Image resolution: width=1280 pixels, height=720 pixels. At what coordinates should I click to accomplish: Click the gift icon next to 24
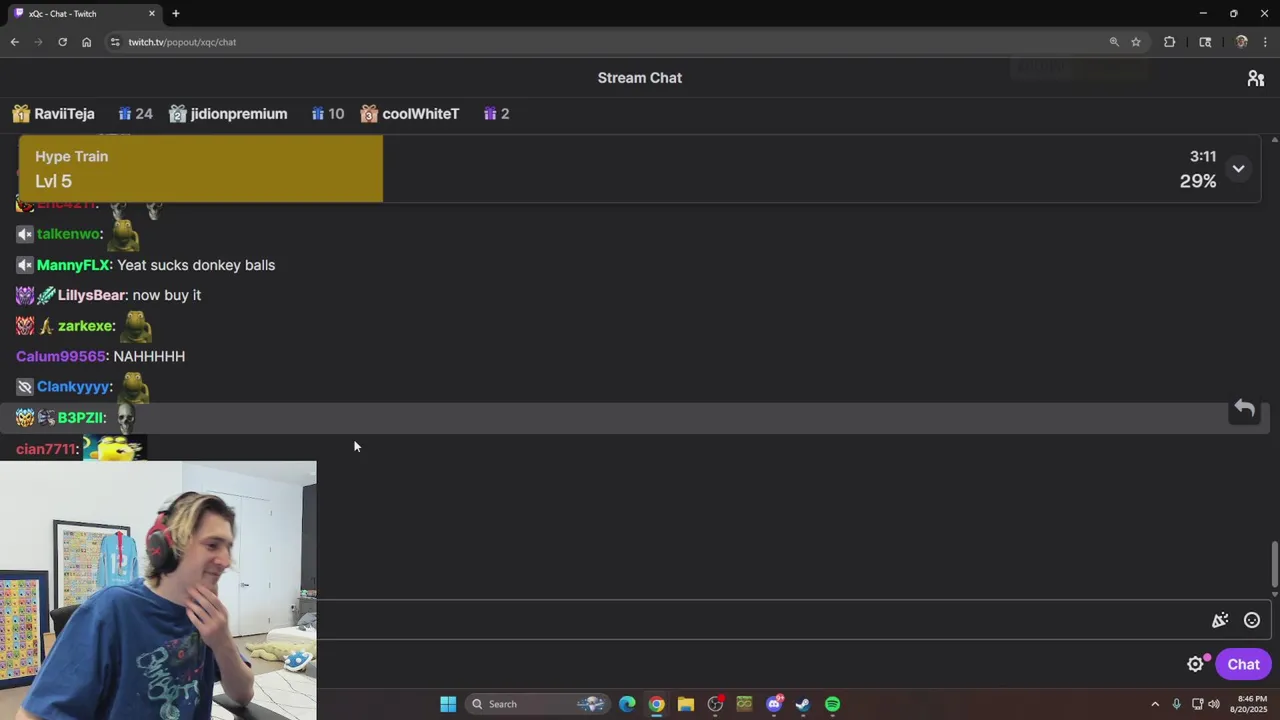[x=125, y=114]
